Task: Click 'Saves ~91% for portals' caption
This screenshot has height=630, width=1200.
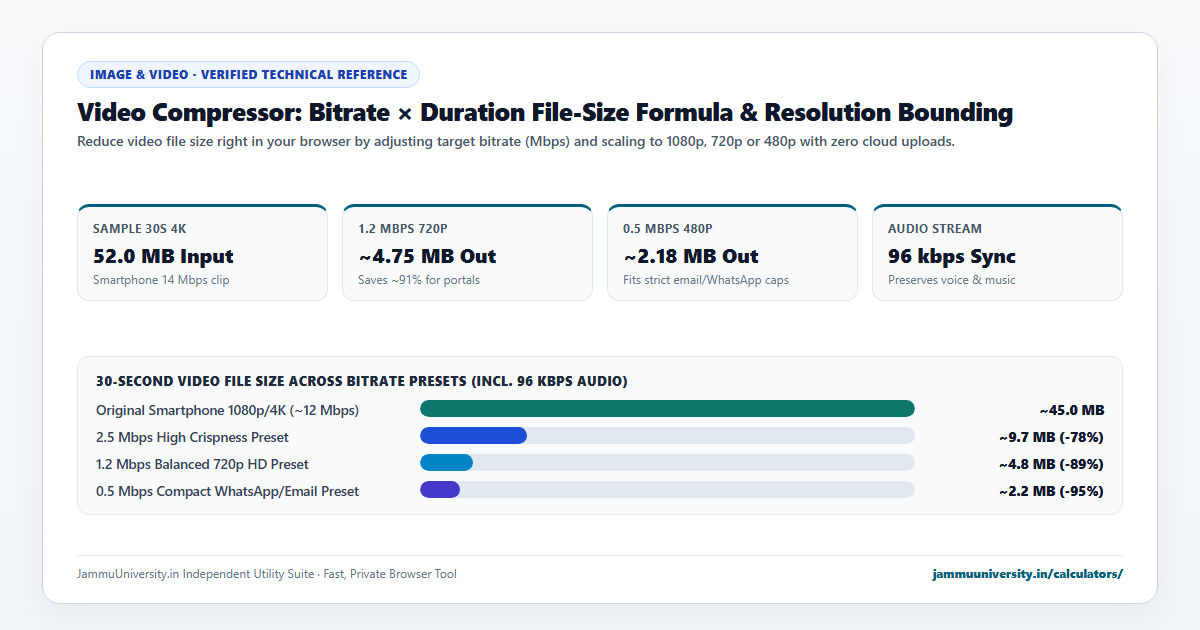Action: tap(419, 280)
